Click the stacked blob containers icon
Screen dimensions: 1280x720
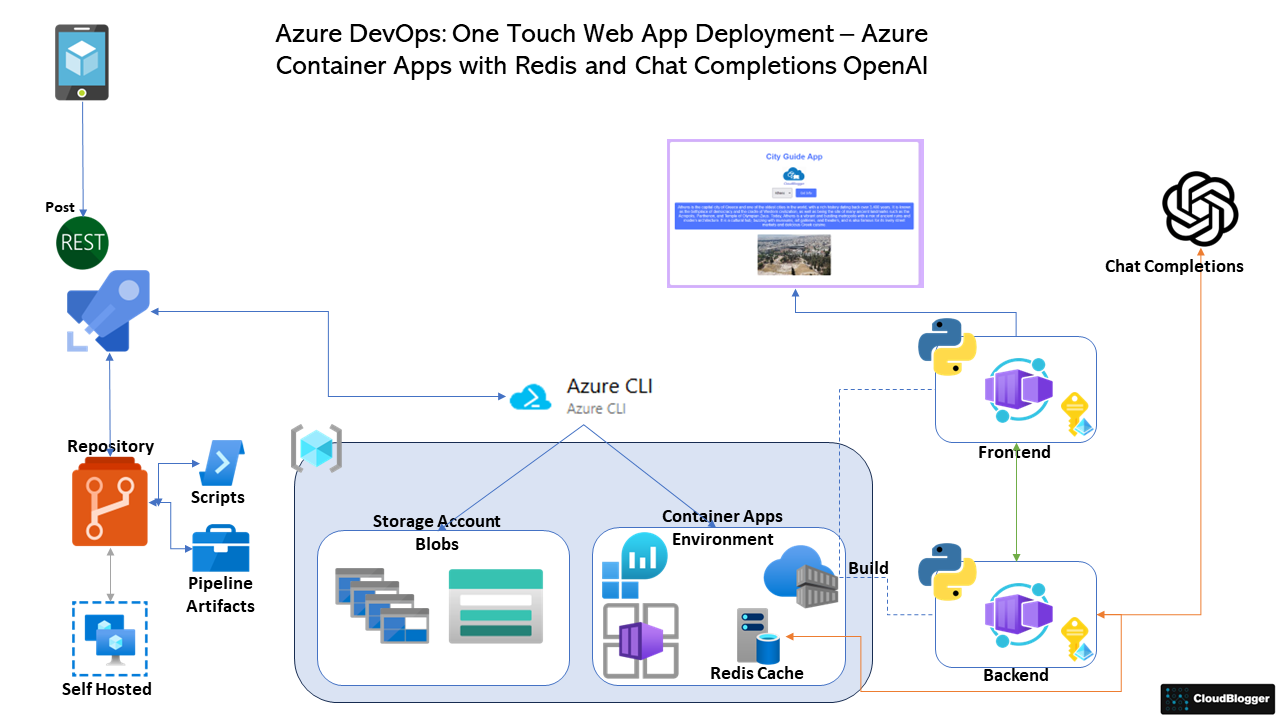pyautogui.click(x=381, y=605)
